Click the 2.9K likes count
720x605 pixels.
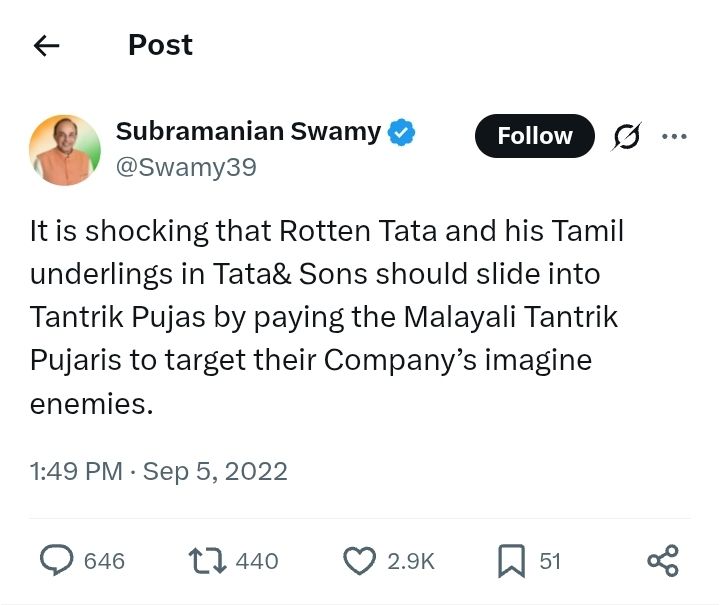(410, 561)
